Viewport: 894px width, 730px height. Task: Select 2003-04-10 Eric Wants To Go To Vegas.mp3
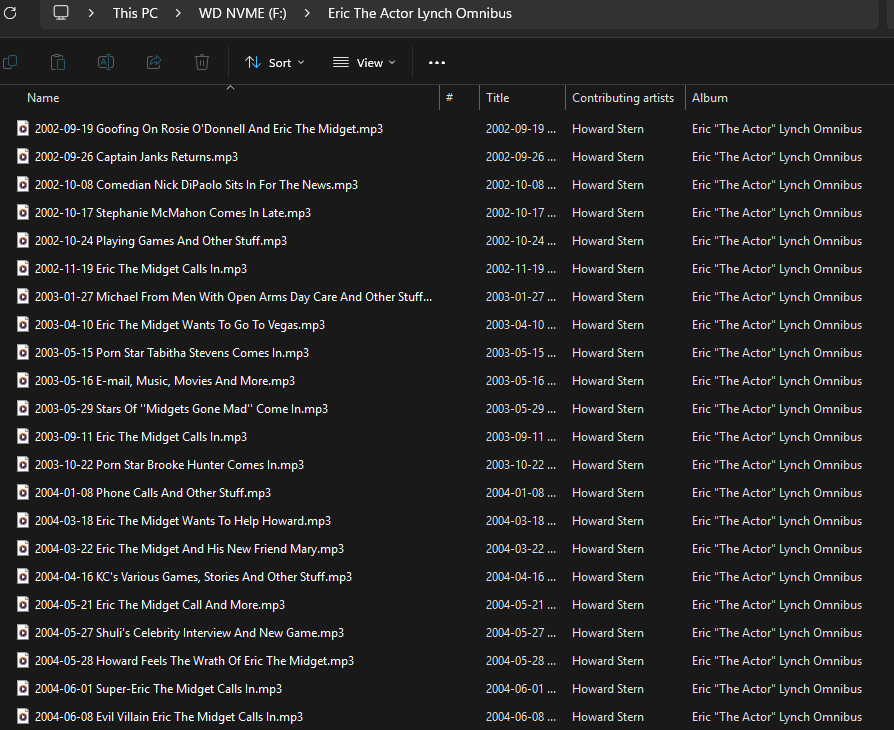pos(180,325)
